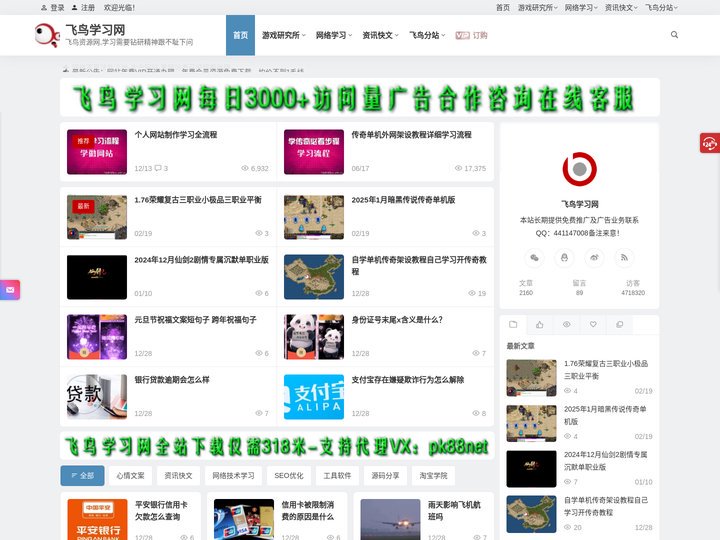This screenshot has width=720, height=540.
Task: Expand 游戏研究所 dropdown in main navigation
Action: tap(283, 35)
